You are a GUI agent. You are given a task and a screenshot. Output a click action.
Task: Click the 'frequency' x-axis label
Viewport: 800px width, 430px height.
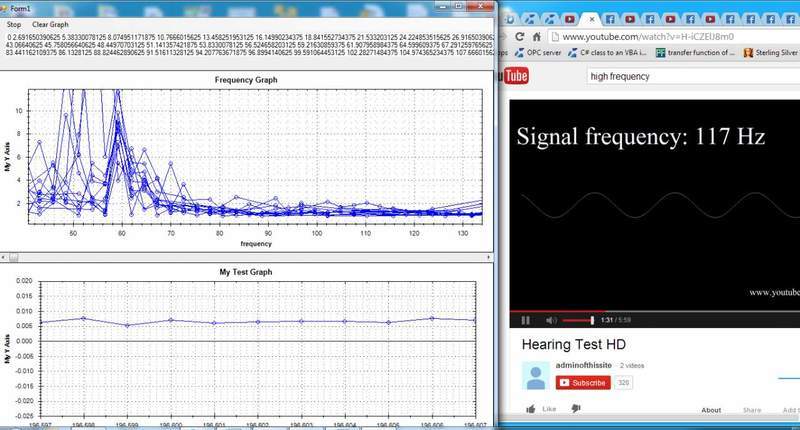pyautogui.click(x=256, y=244)
